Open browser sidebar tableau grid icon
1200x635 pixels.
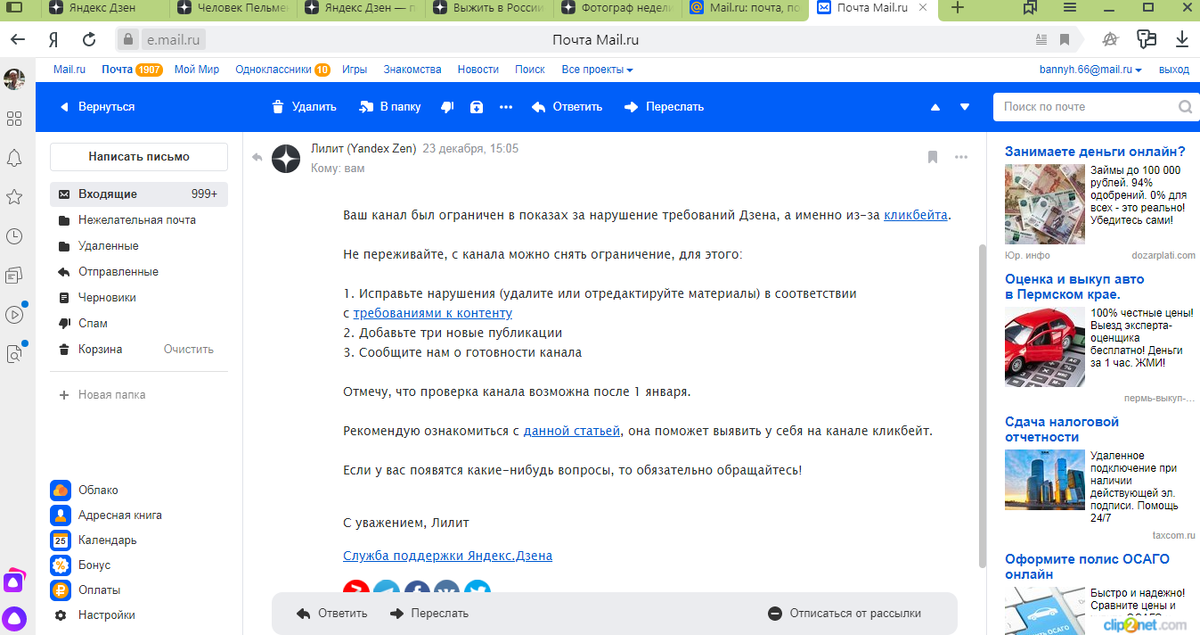click(14, 119)
